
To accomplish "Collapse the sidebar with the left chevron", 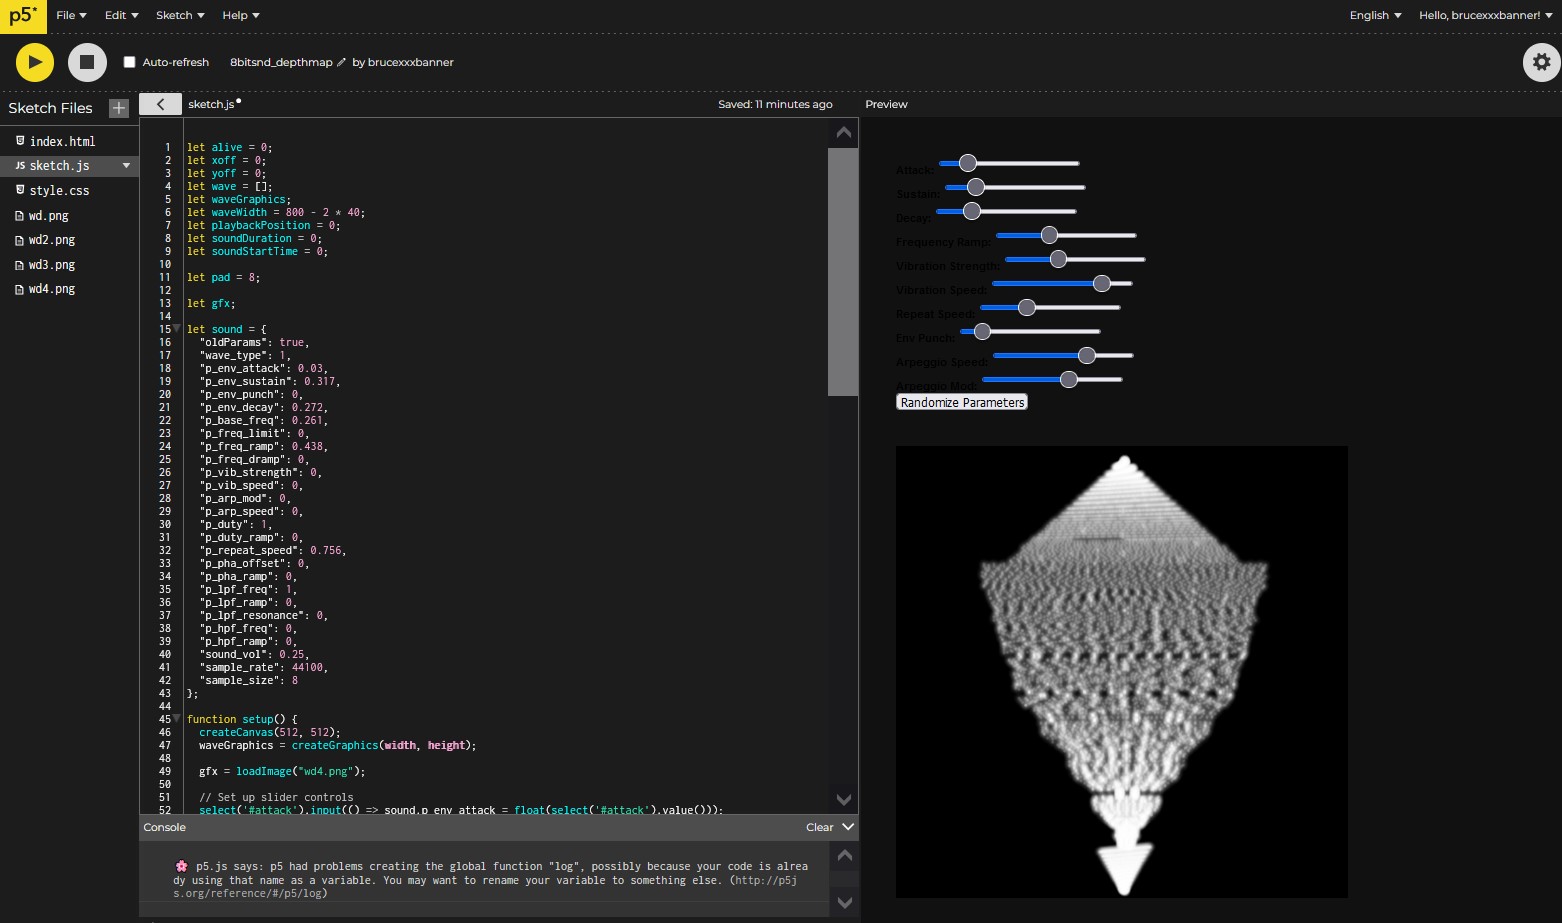I will pyautogui.click(x=160, y=104).
